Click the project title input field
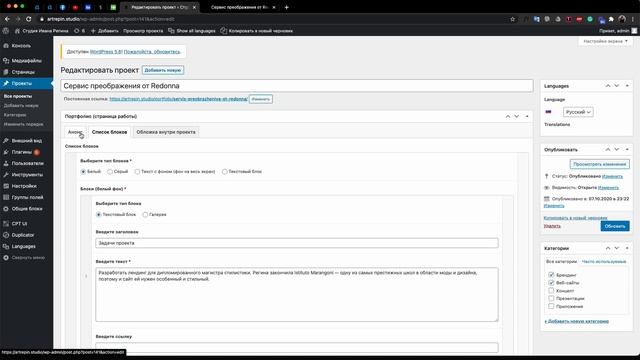The height and width of the screenshot is (360, 640). coord(297,86)
